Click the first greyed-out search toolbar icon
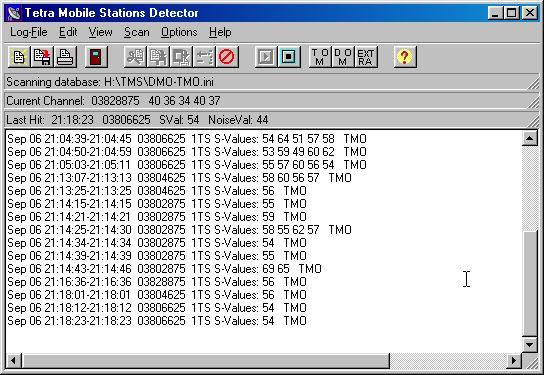 point(135,57)
